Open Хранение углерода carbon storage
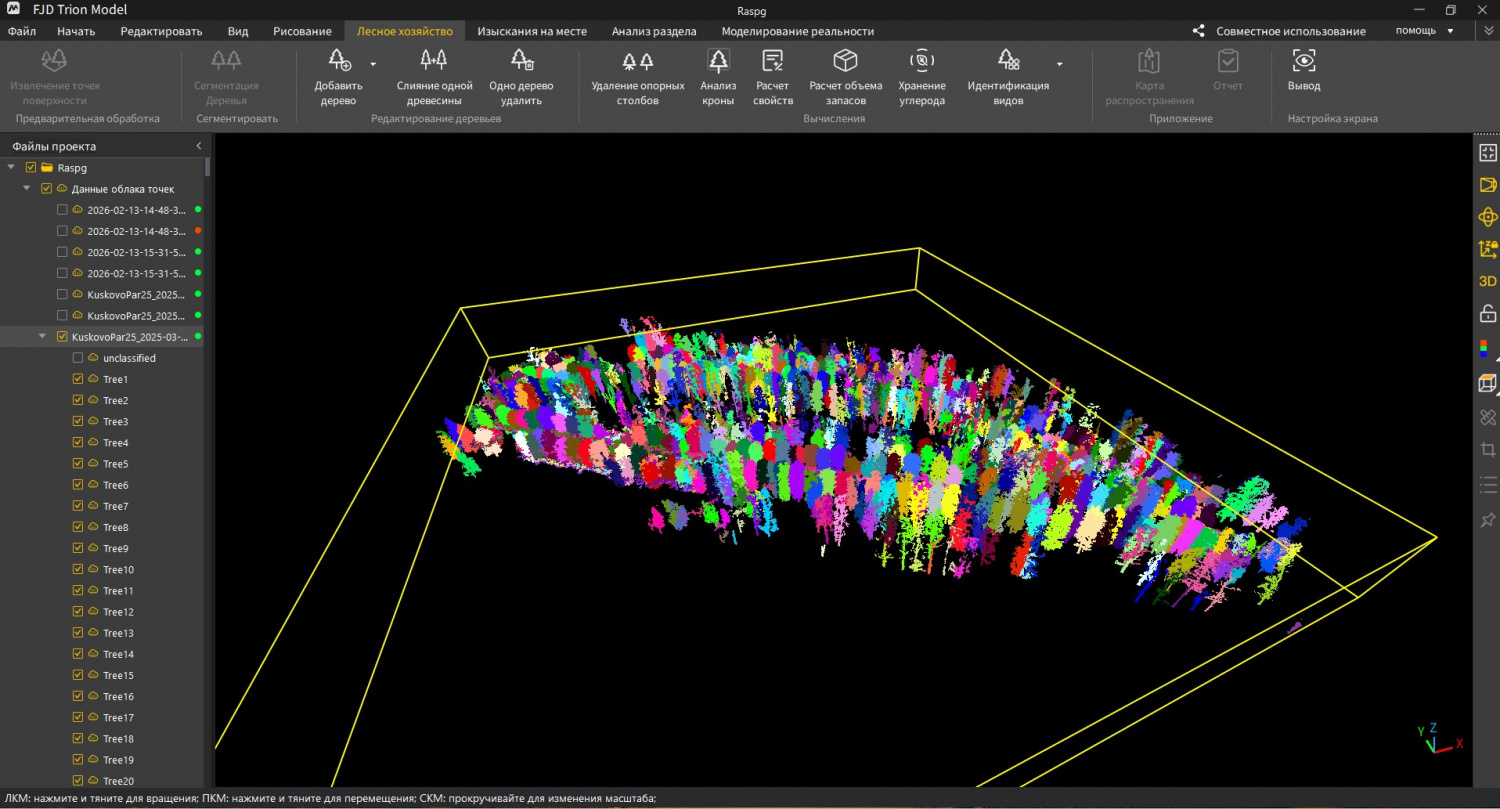 [921, 77]
